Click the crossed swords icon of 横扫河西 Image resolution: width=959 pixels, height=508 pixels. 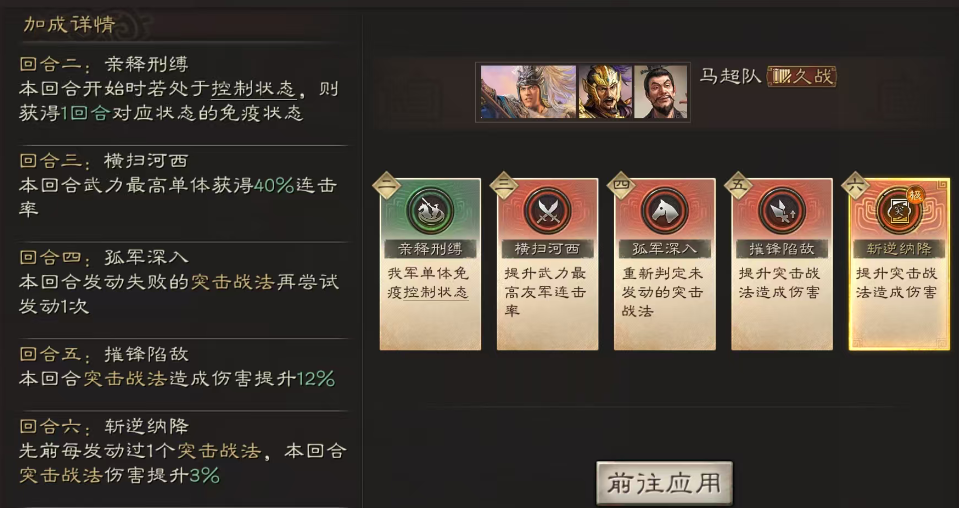pyautogui.click(x=547, y=210)
